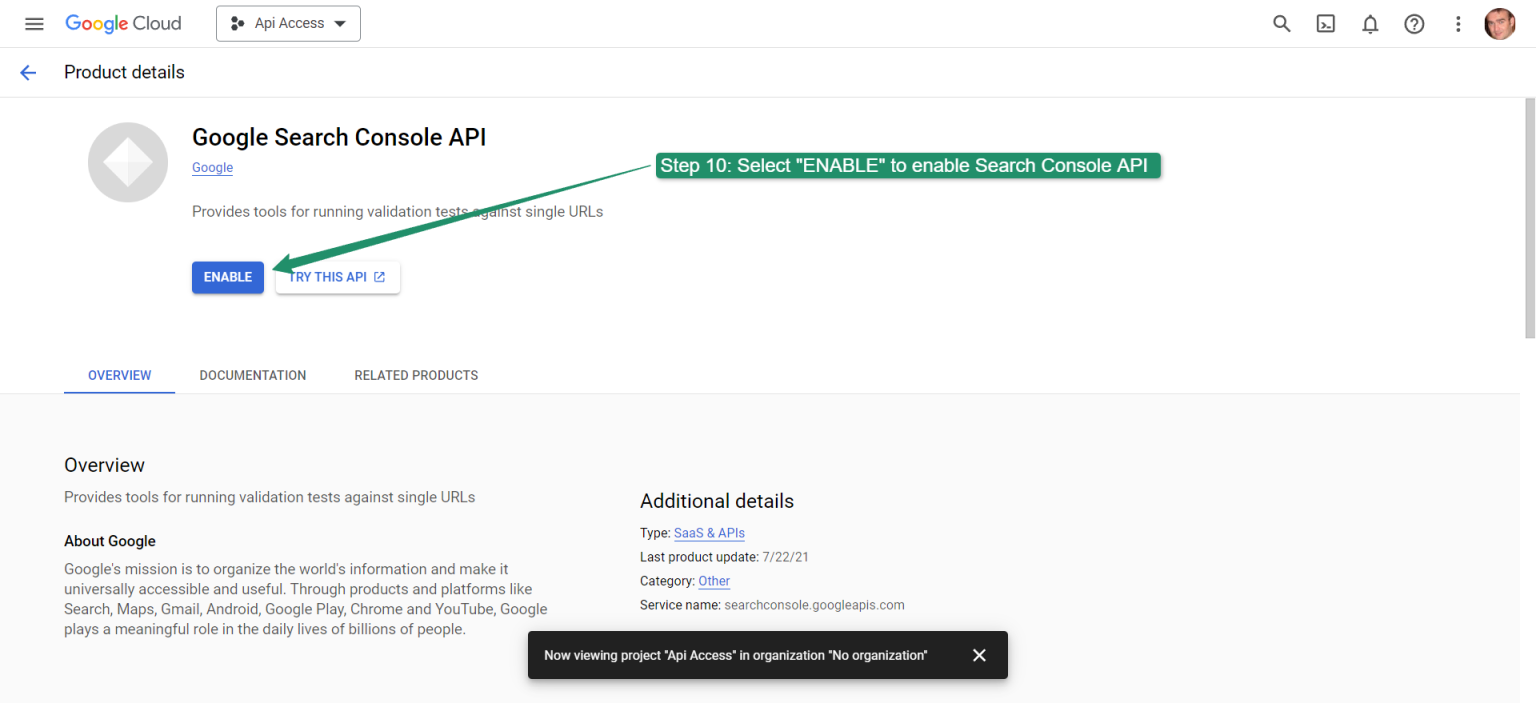Activate the Cloud Shell terminal icon
The width and height of the screenshot is (1536, 703).
coord(1326,23)
